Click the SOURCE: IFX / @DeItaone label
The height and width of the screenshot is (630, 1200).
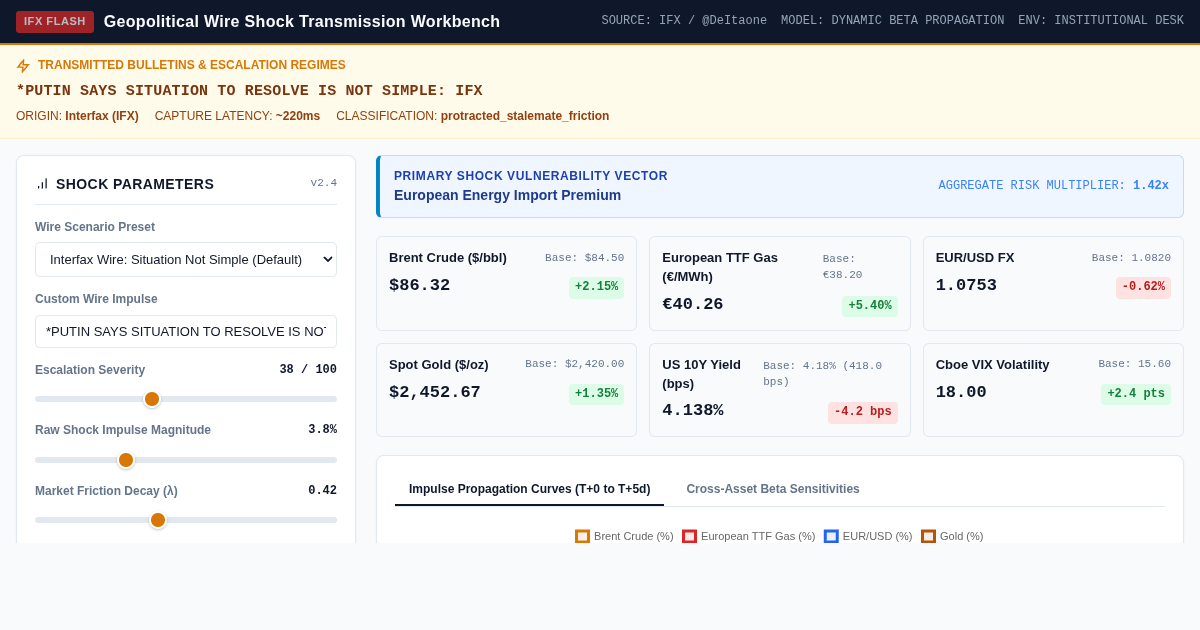[684, 21]
